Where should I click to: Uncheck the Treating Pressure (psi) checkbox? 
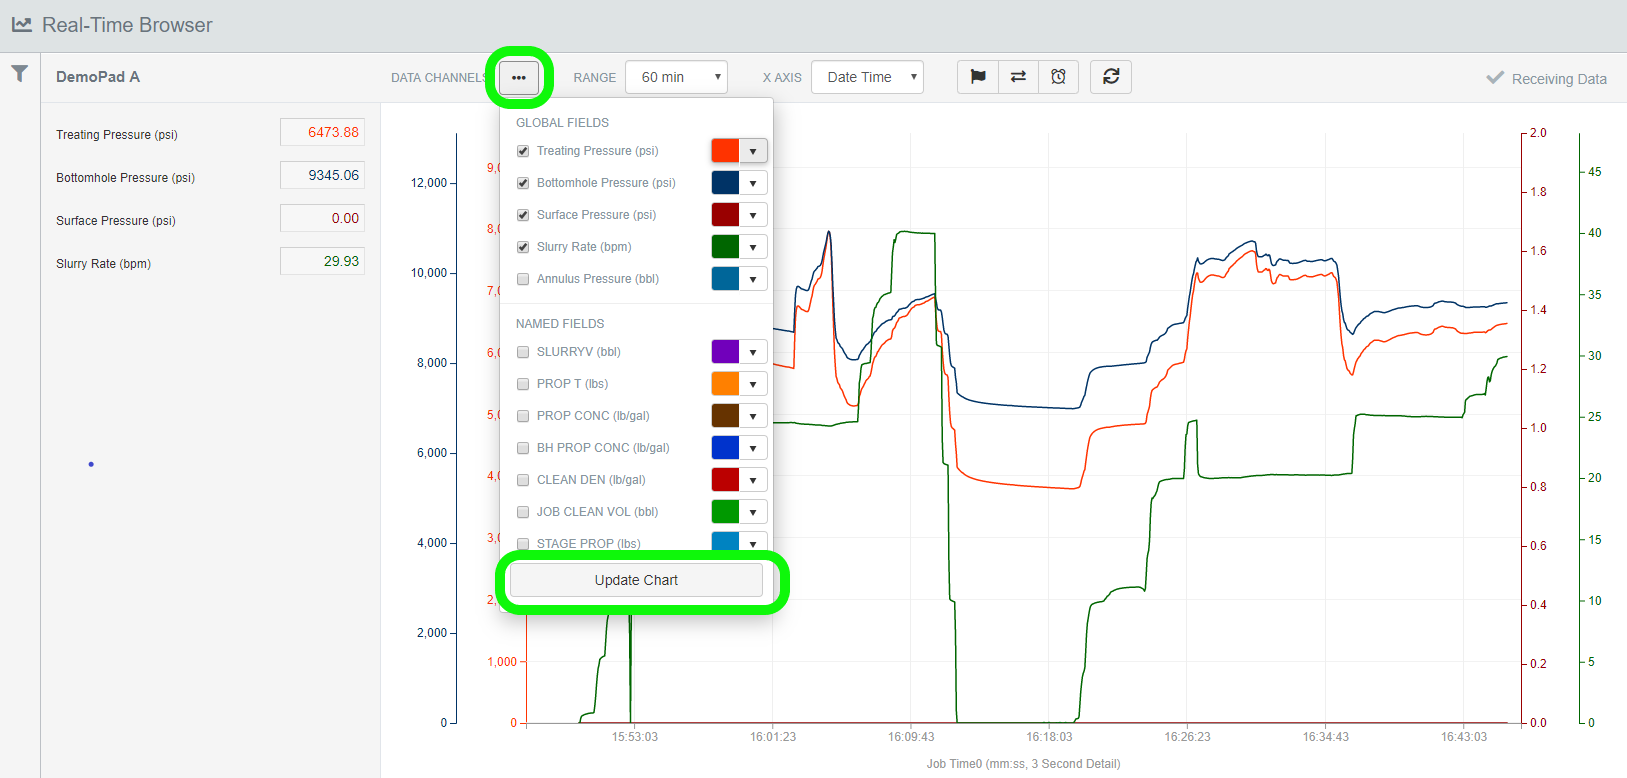tap(523, 151)
